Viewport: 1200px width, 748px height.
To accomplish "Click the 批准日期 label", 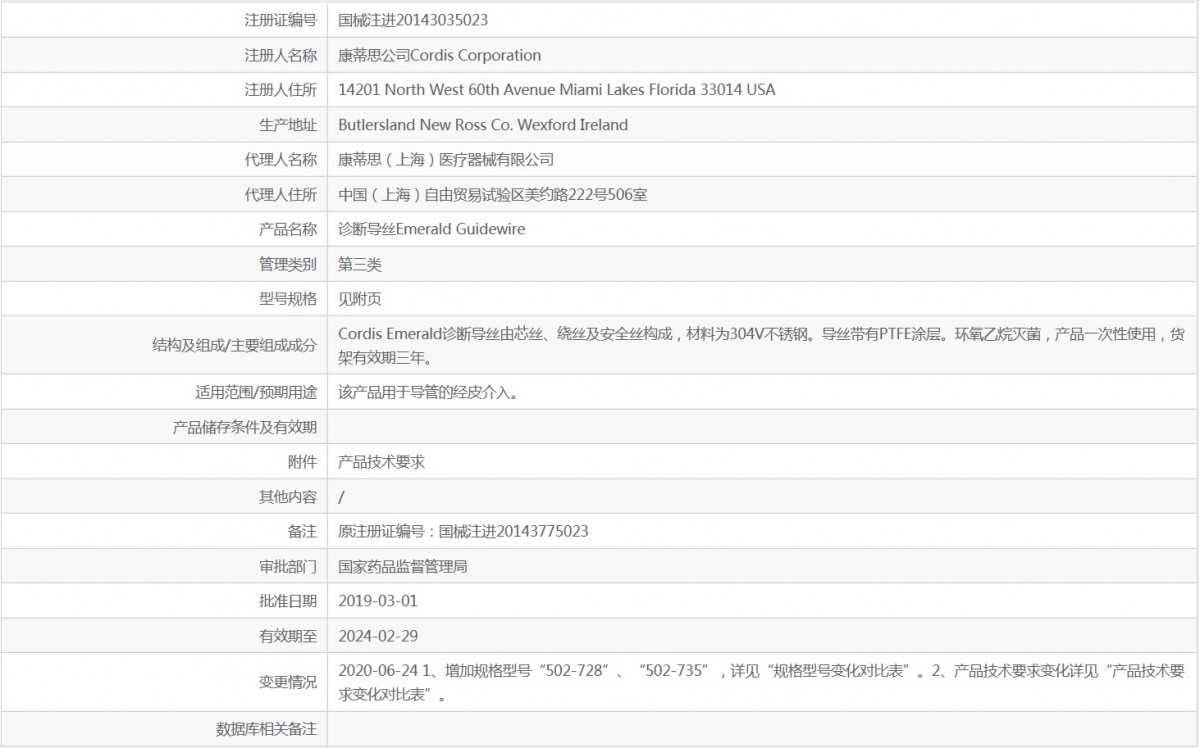I will [288, 601].
